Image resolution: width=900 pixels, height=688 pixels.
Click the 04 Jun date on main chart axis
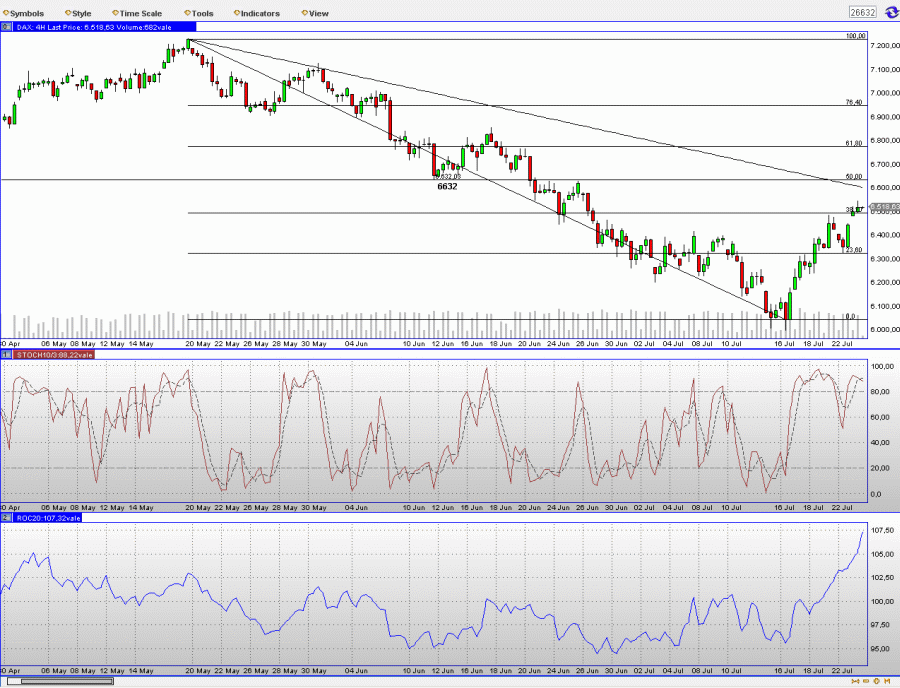pyautogui.click(x=356, y=344)
